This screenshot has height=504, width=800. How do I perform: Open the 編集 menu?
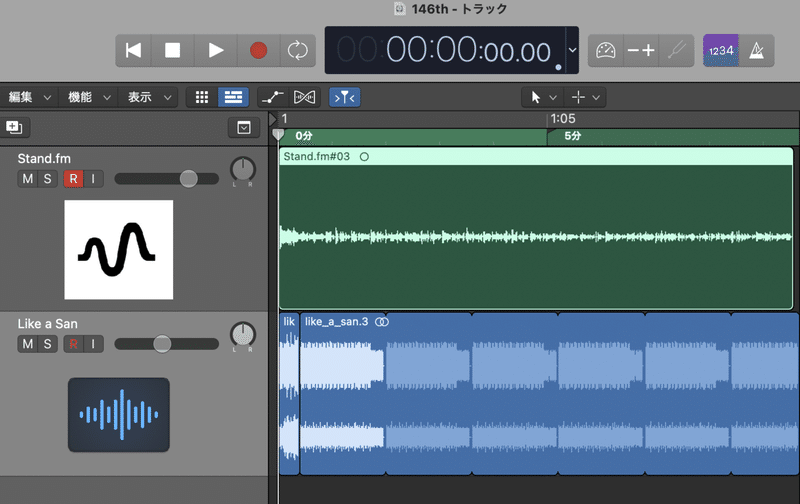tap(30, 97)
